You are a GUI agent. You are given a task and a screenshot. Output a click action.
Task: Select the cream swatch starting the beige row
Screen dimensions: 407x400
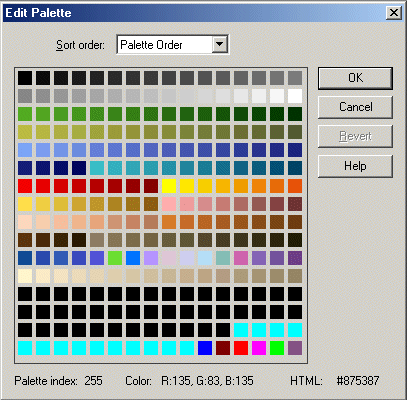(x=25, y=276)
